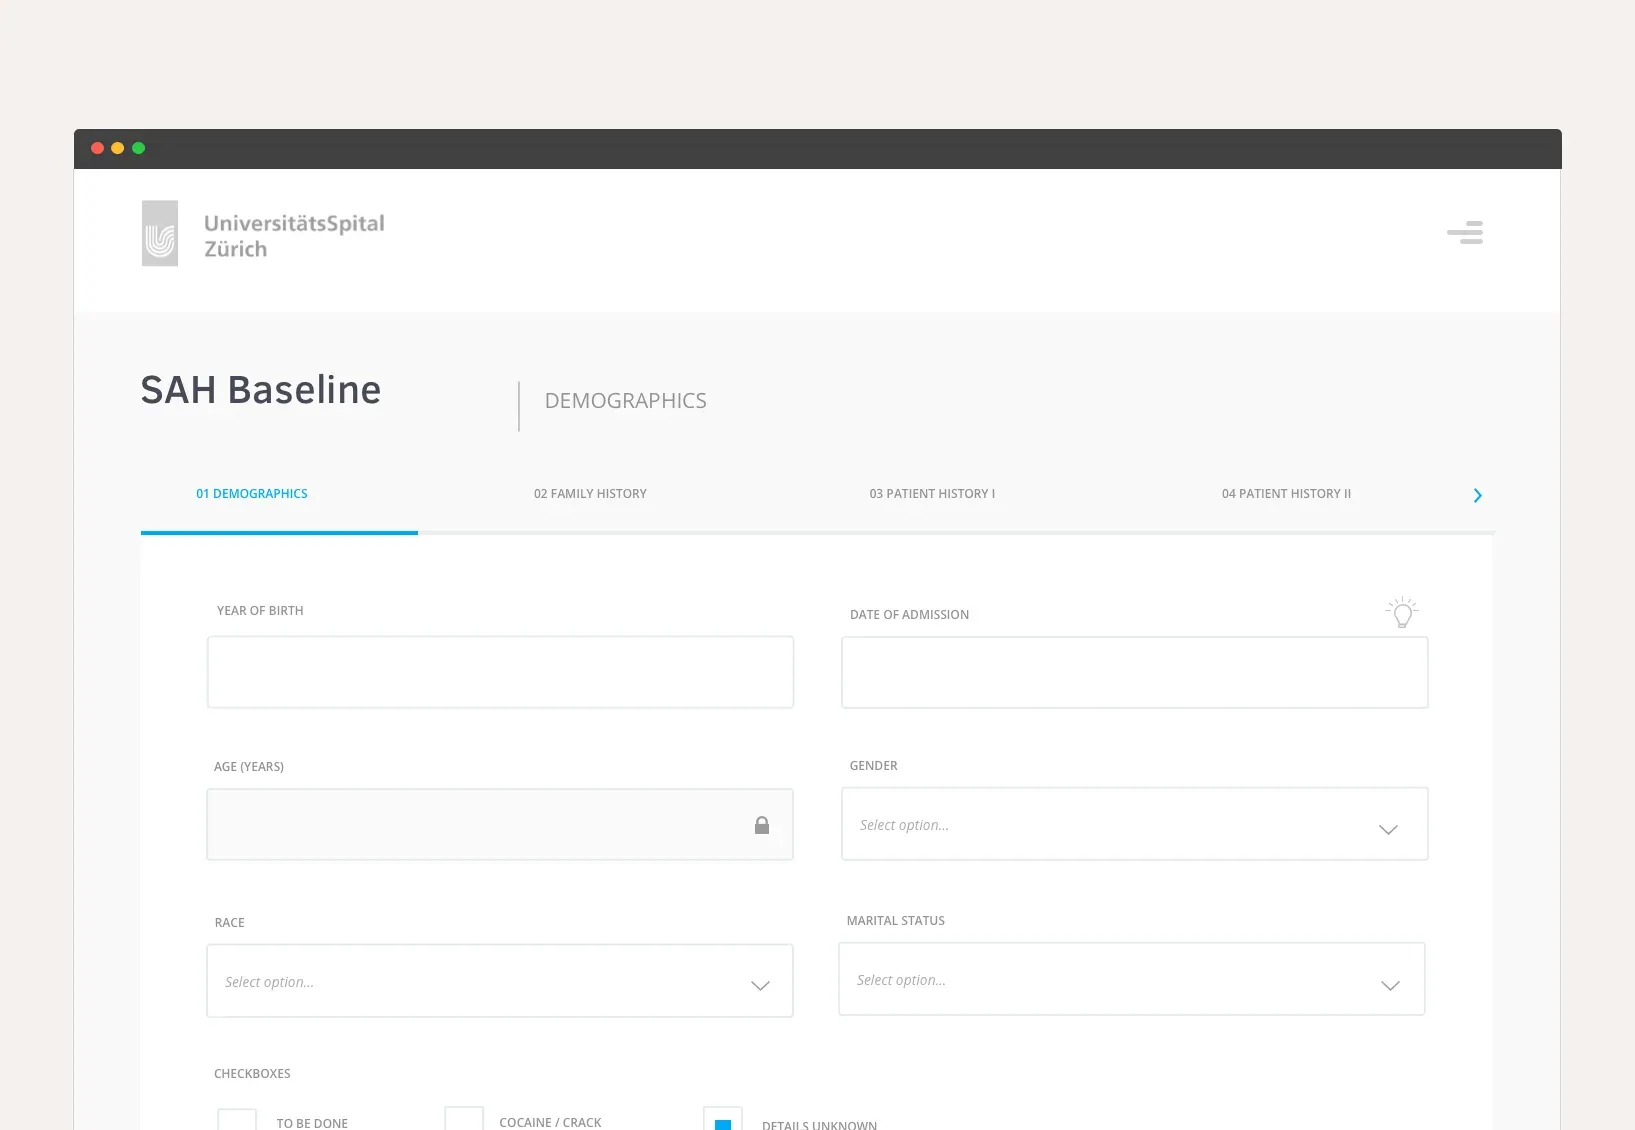Click the green maximize window dot
Image resolution: width=1635 pixels, height=1130 pixels.
pyautogui.click(x=139, y=148)
